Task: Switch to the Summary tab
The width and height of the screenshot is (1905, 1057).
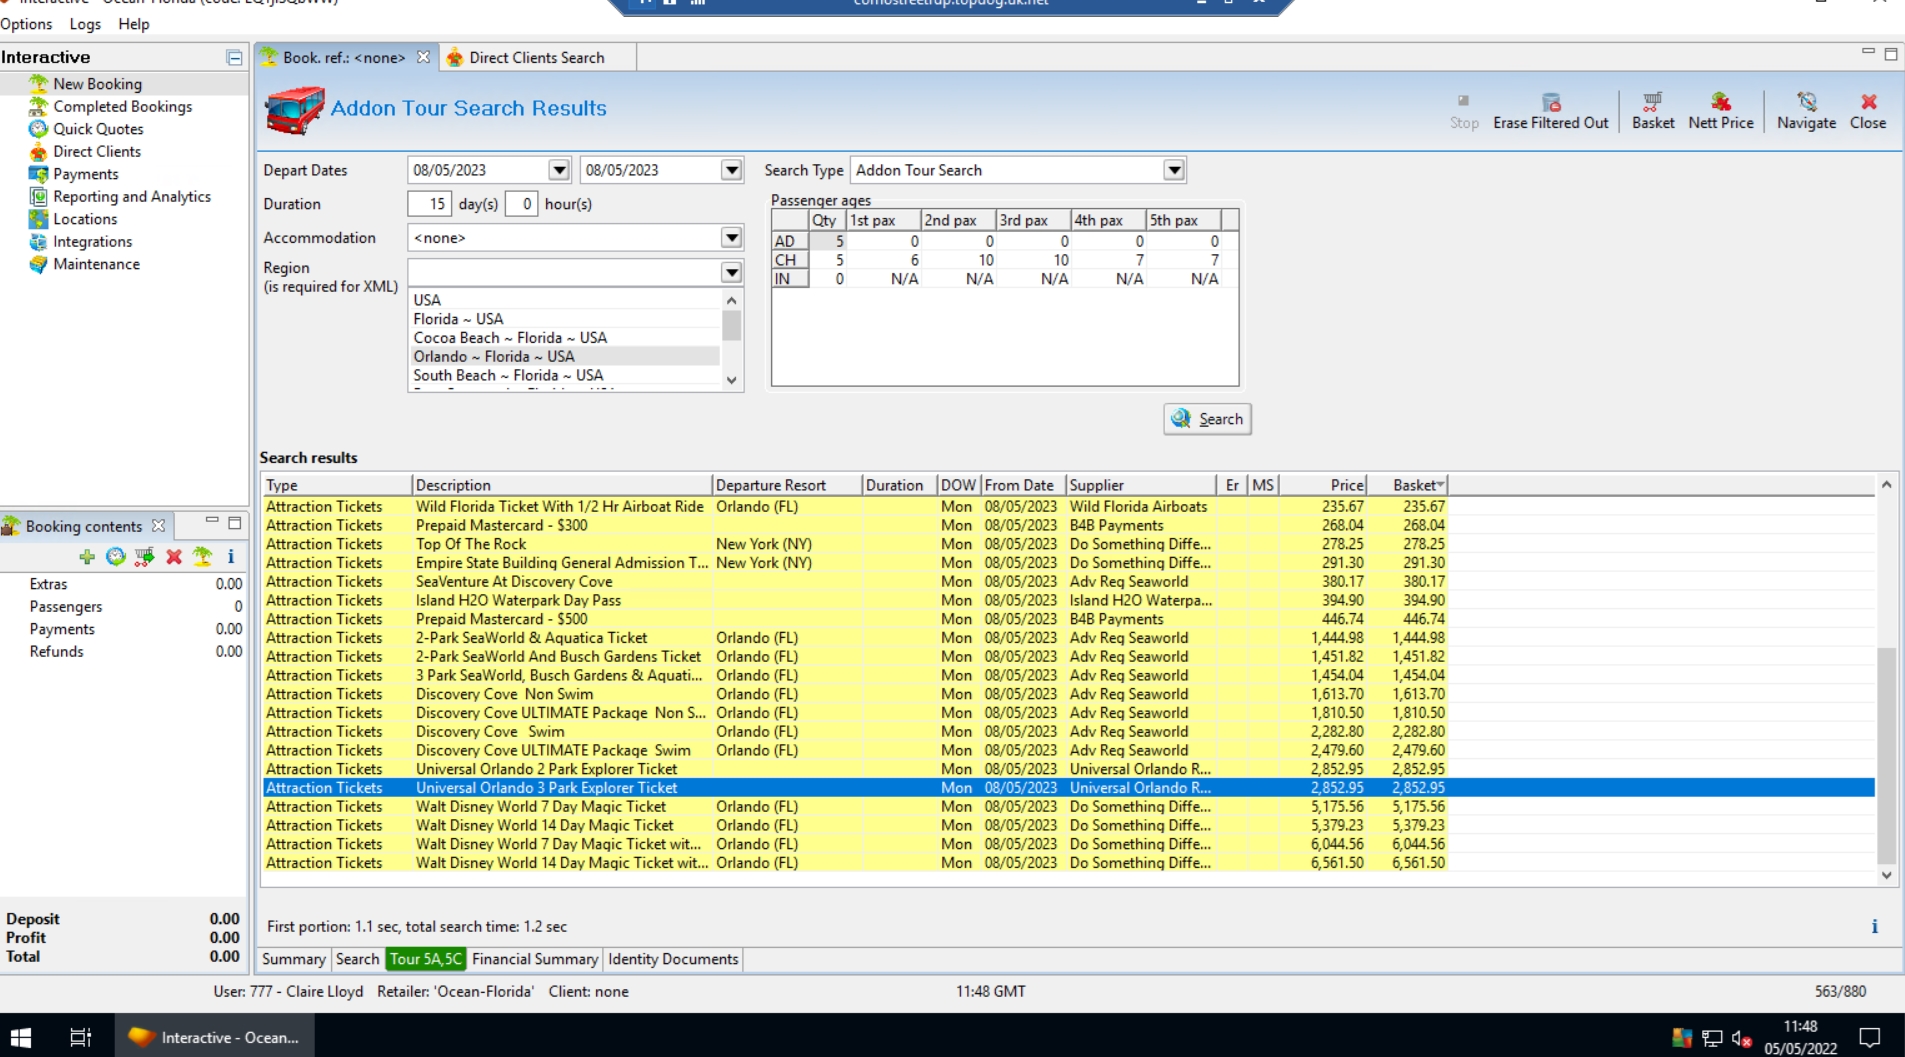Action: point(293,959)
